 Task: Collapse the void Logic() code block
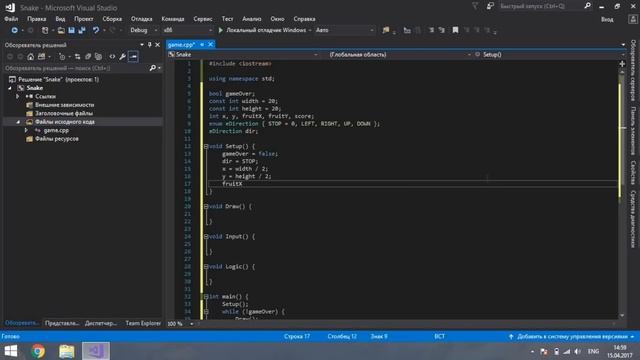206,267
